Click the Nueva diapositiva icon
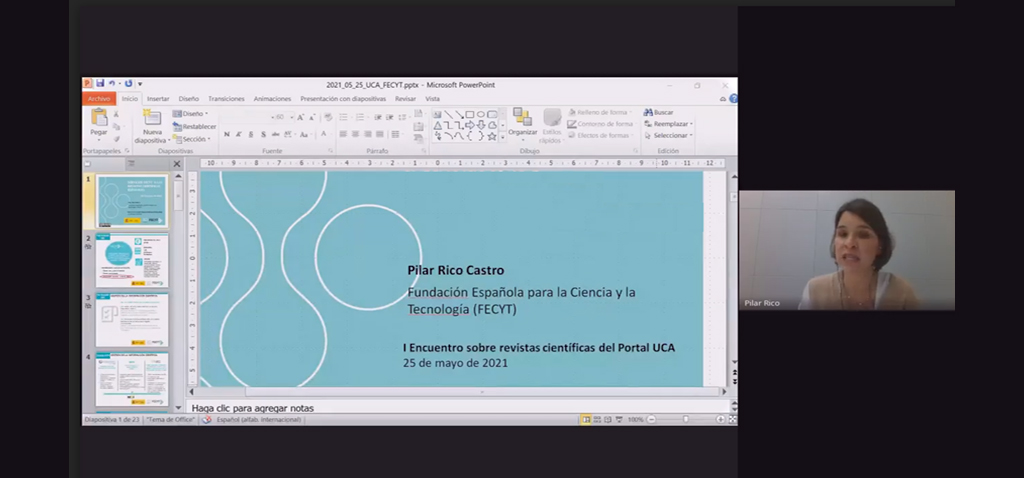This screenshot has height=478, width=1024. pos(152,118)
